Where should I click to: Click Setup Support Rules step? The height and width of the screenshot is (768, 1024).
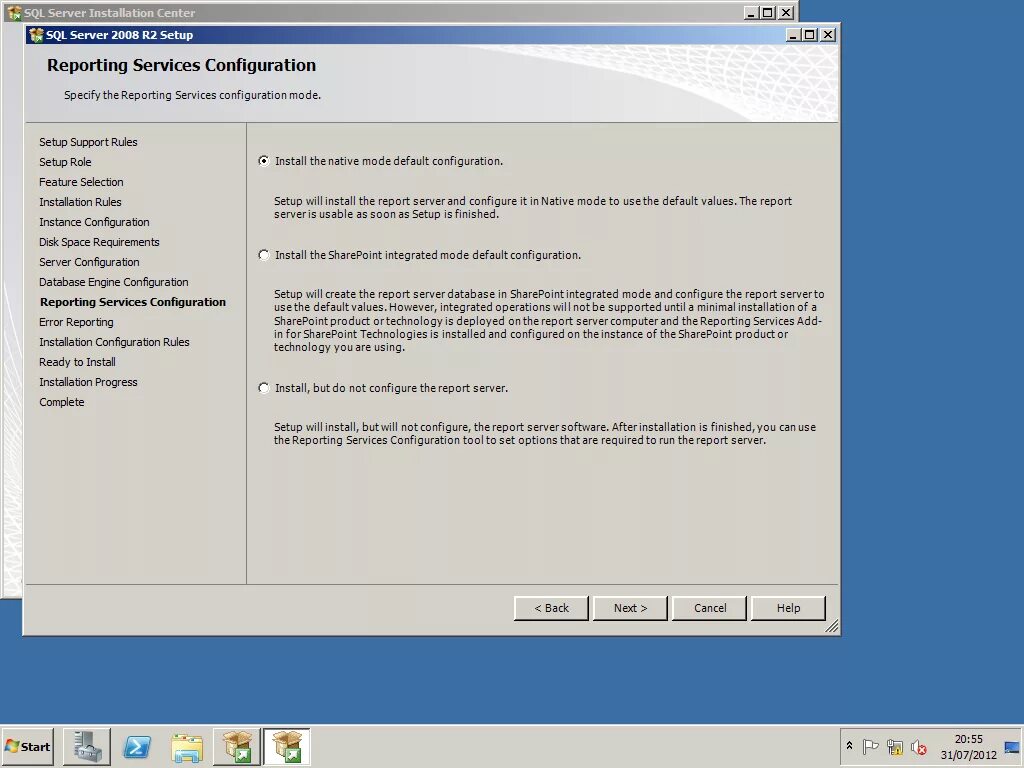tap(88, 142)
